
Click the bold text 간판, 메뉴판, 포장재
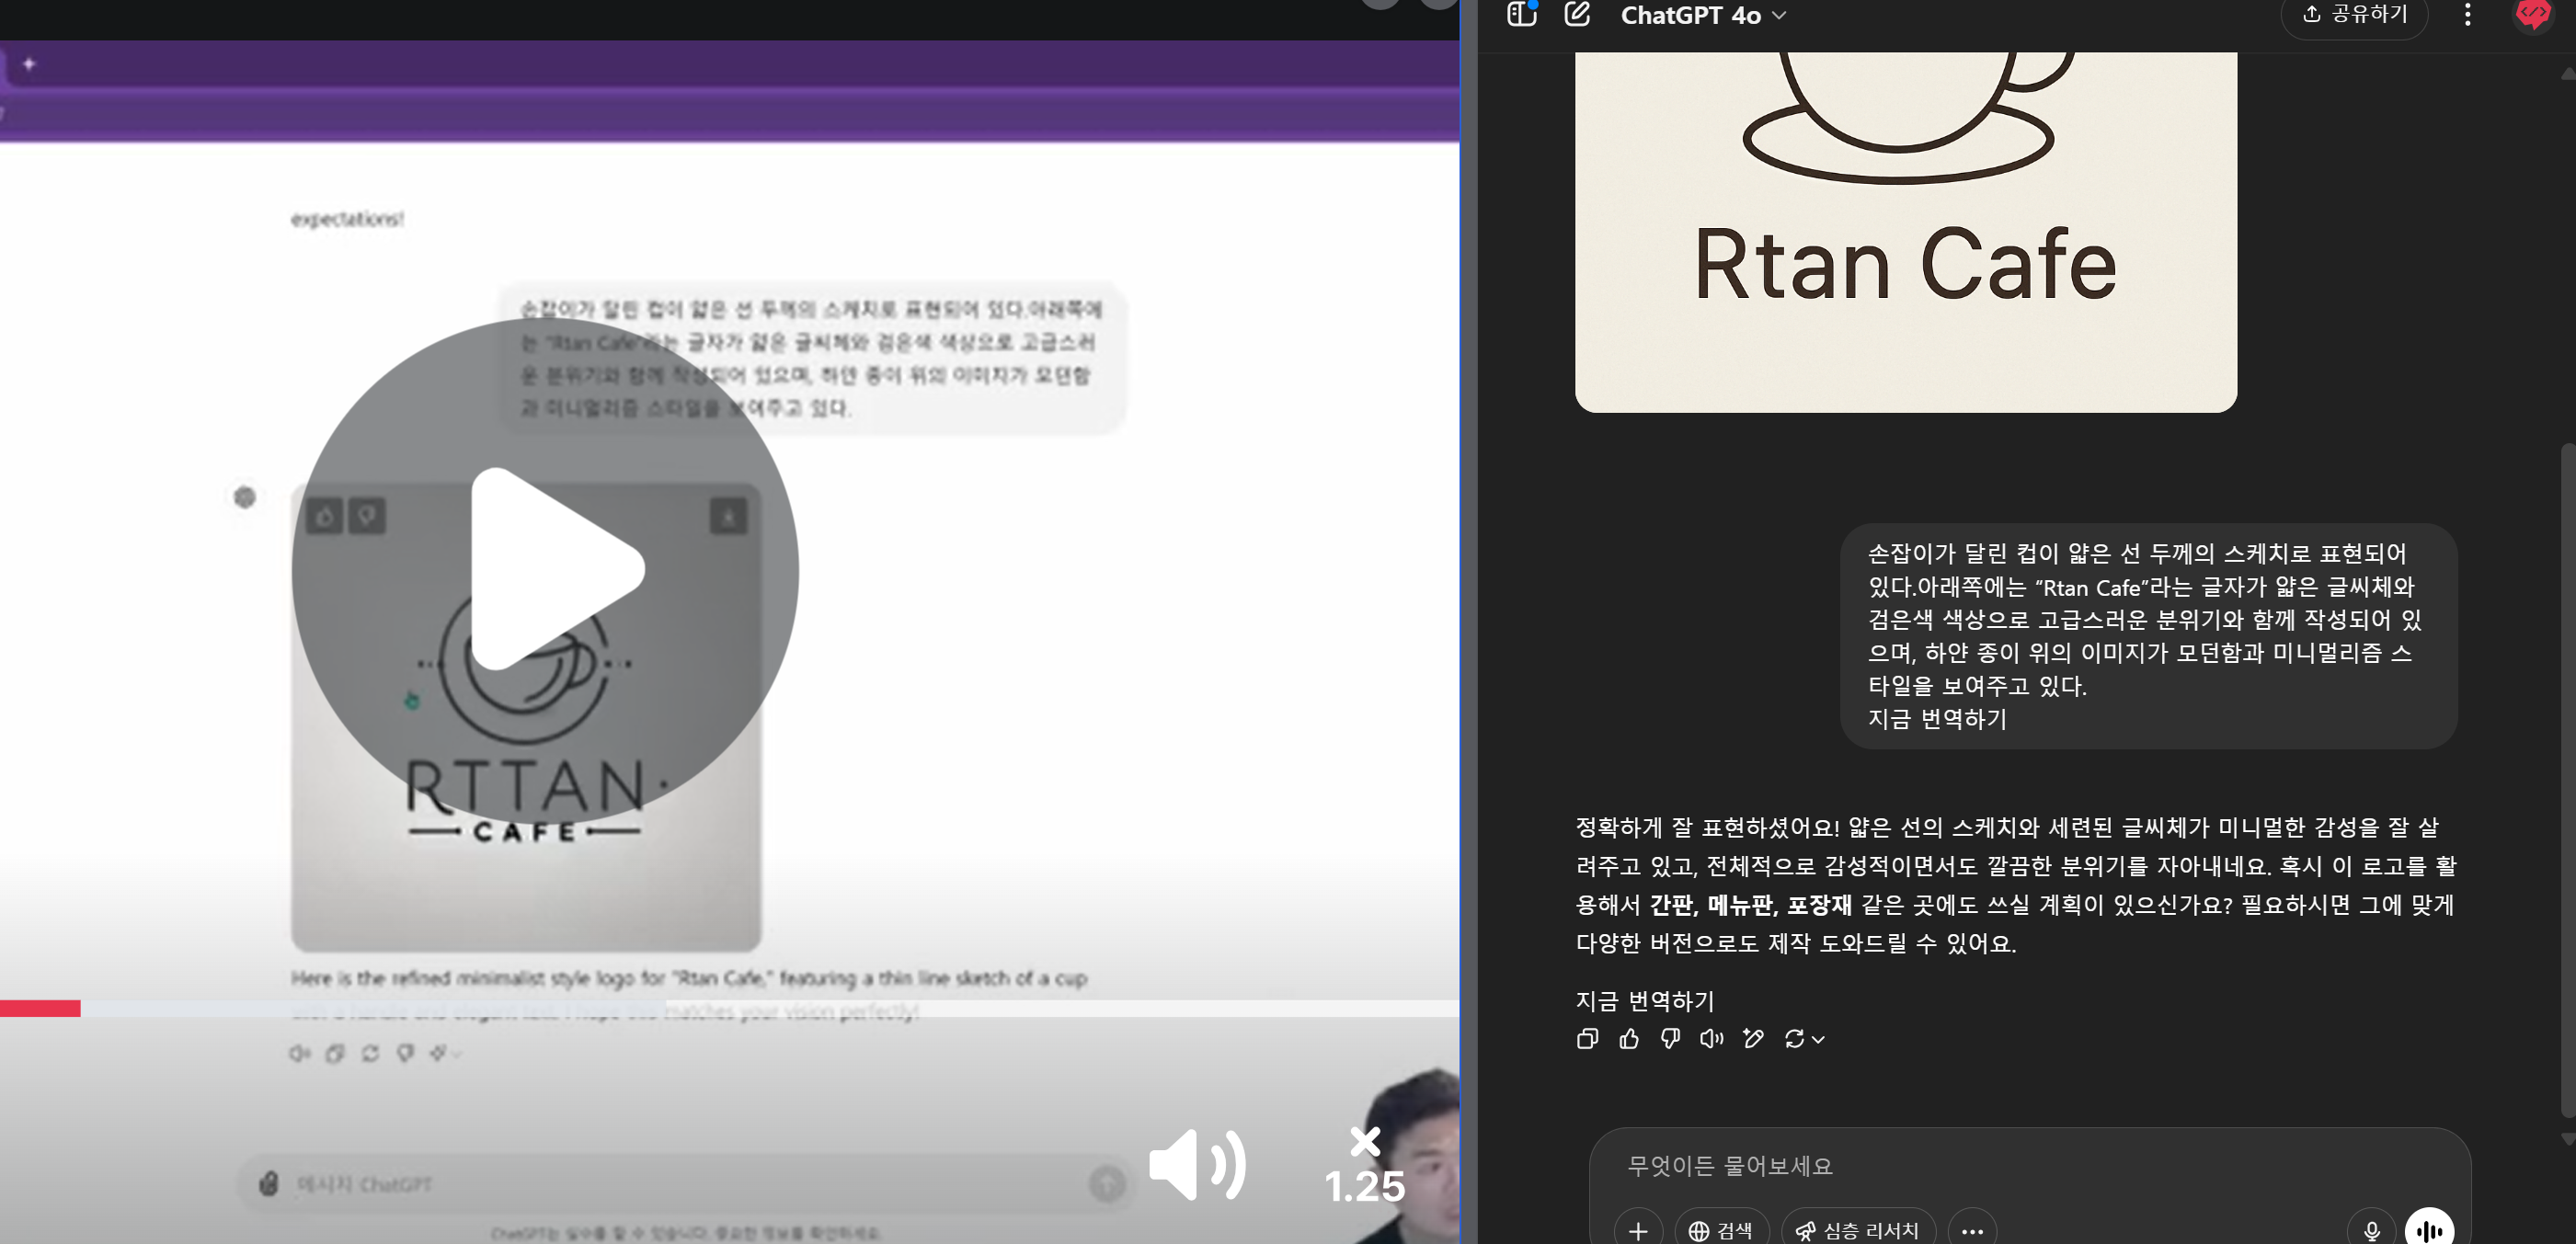[x=1750, y=905]
